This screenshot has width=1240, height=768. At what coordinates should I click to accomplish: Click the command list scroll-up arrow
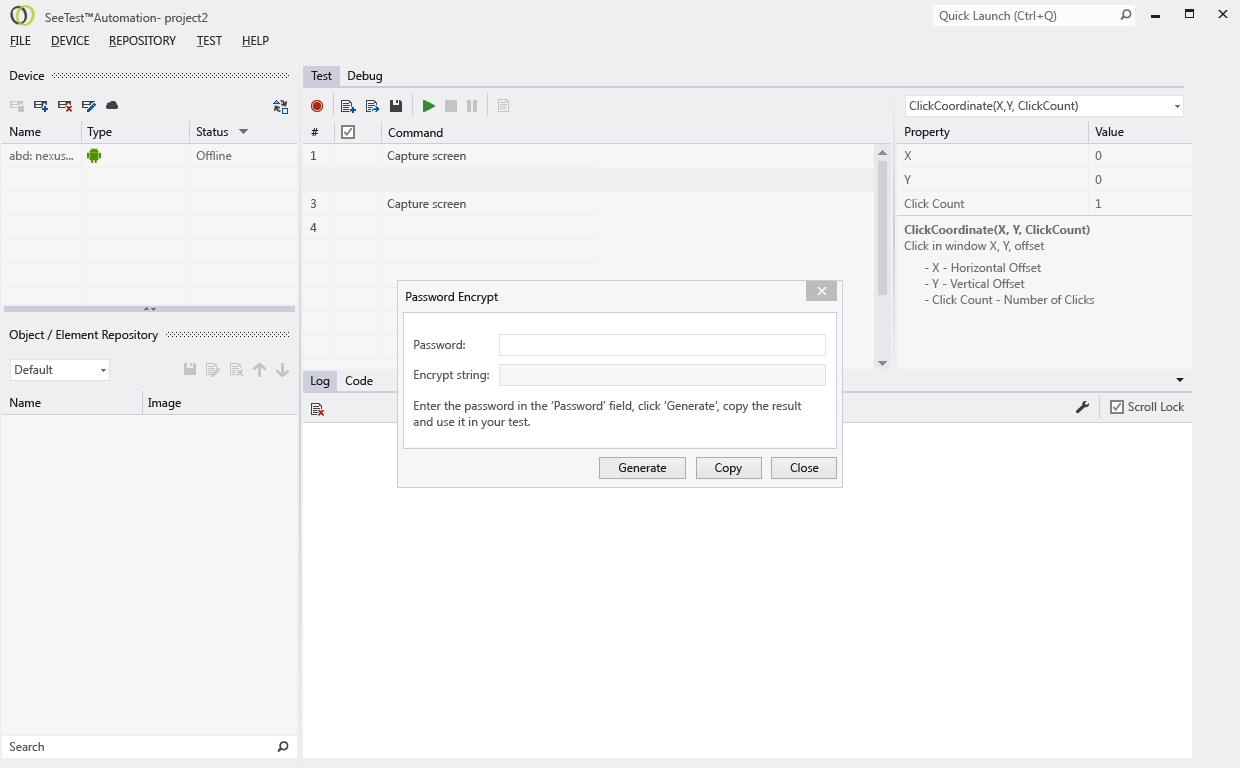(x=882, y=152)
